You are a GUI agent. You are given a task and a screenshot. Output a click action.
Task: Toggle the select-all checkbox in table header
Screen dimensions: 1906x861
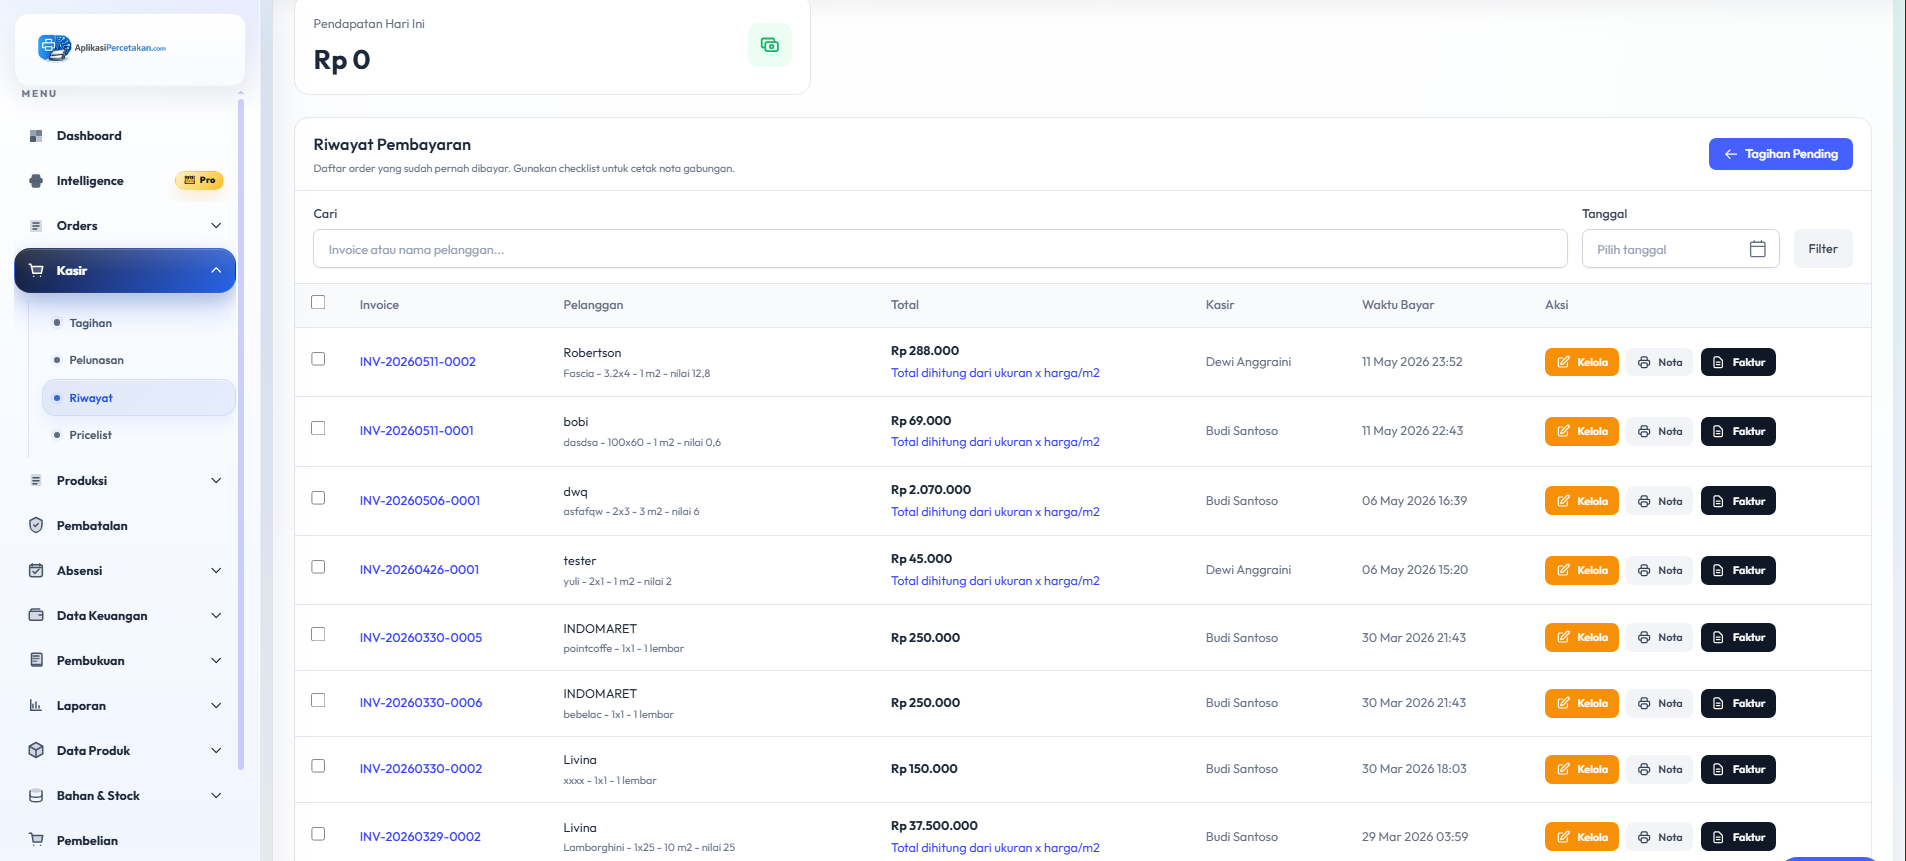[318, 302]
